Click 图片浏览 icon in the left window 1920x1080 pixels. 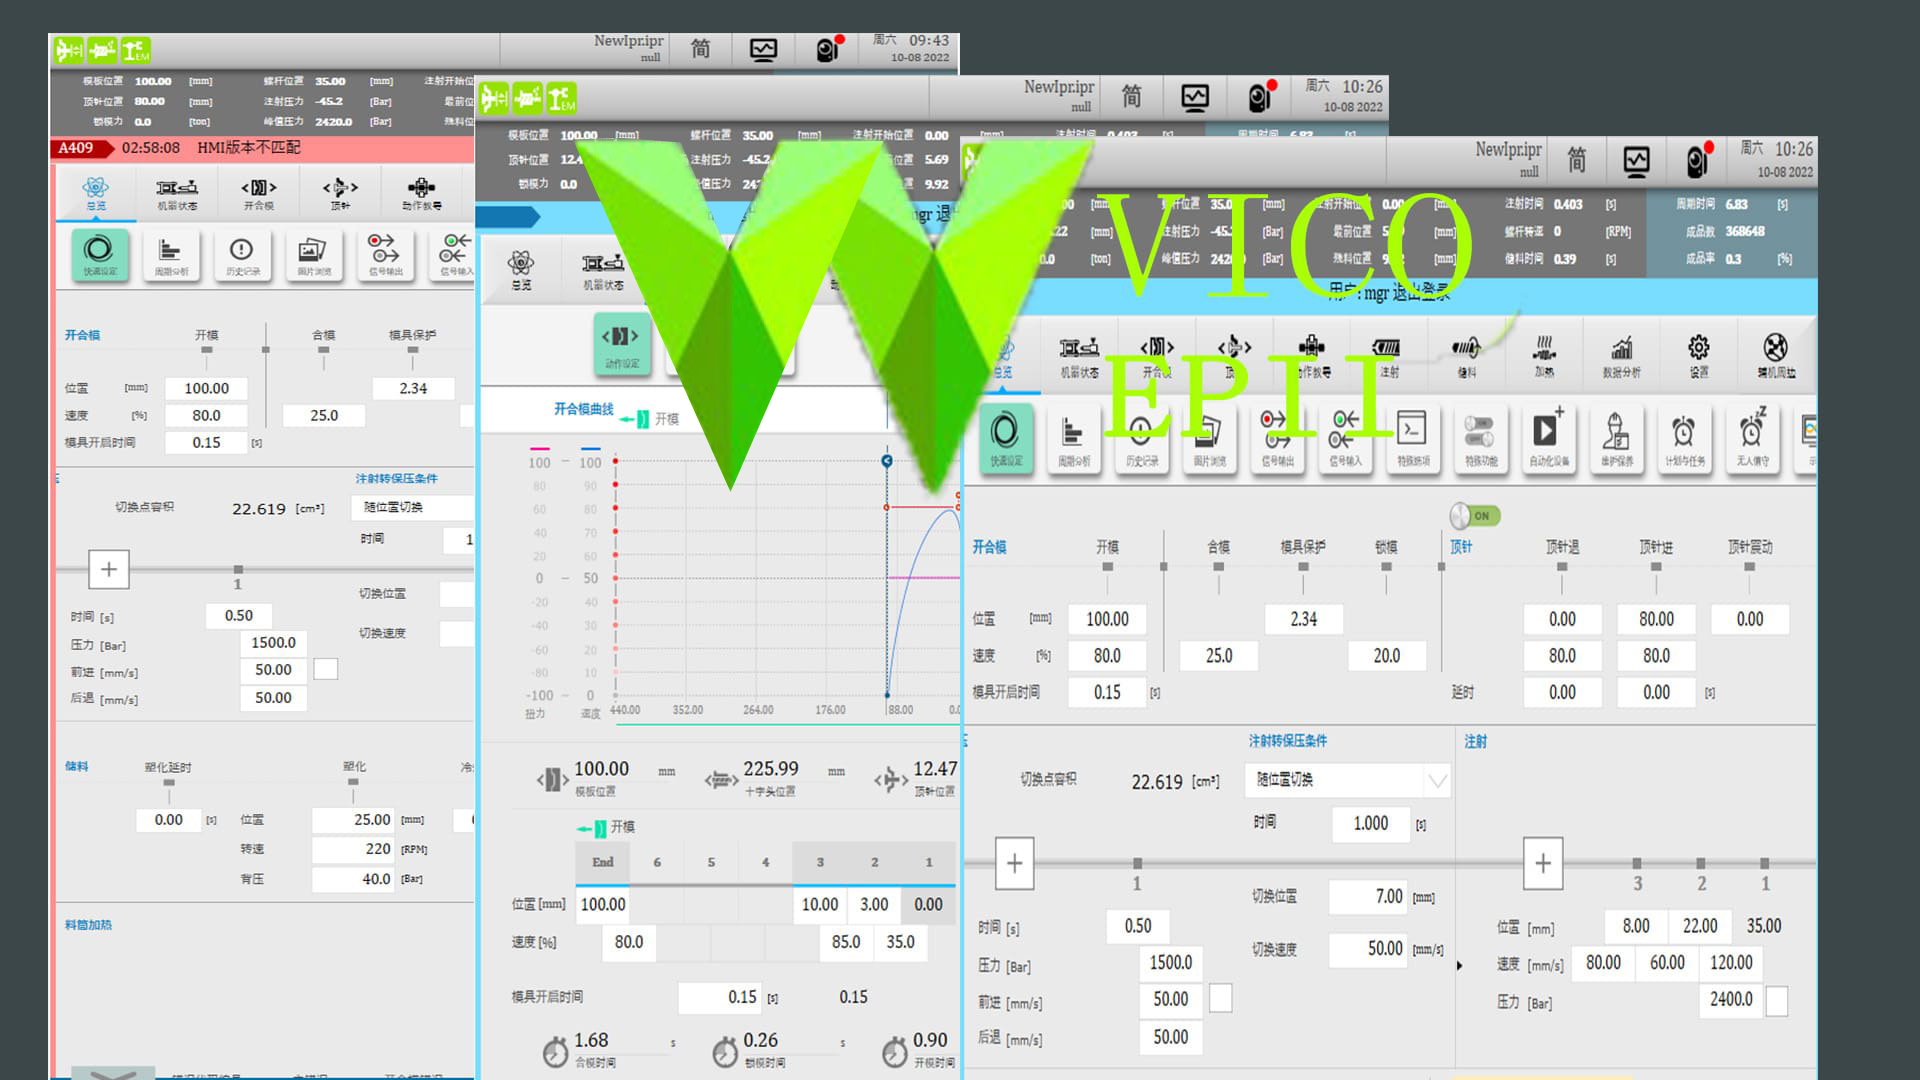(314, 255)
